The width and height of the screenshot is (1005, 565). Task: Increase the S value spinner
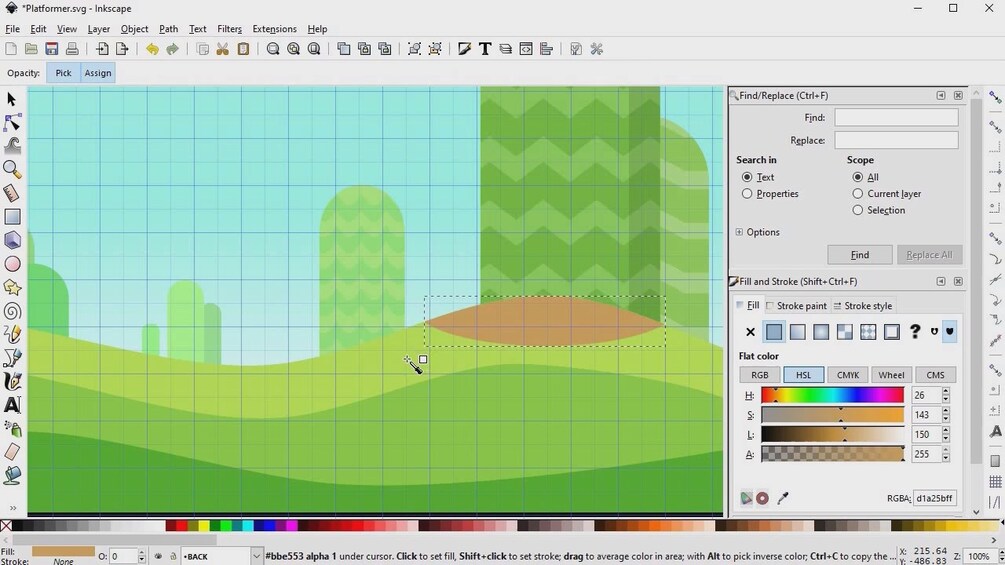click(x=945, y=411)
